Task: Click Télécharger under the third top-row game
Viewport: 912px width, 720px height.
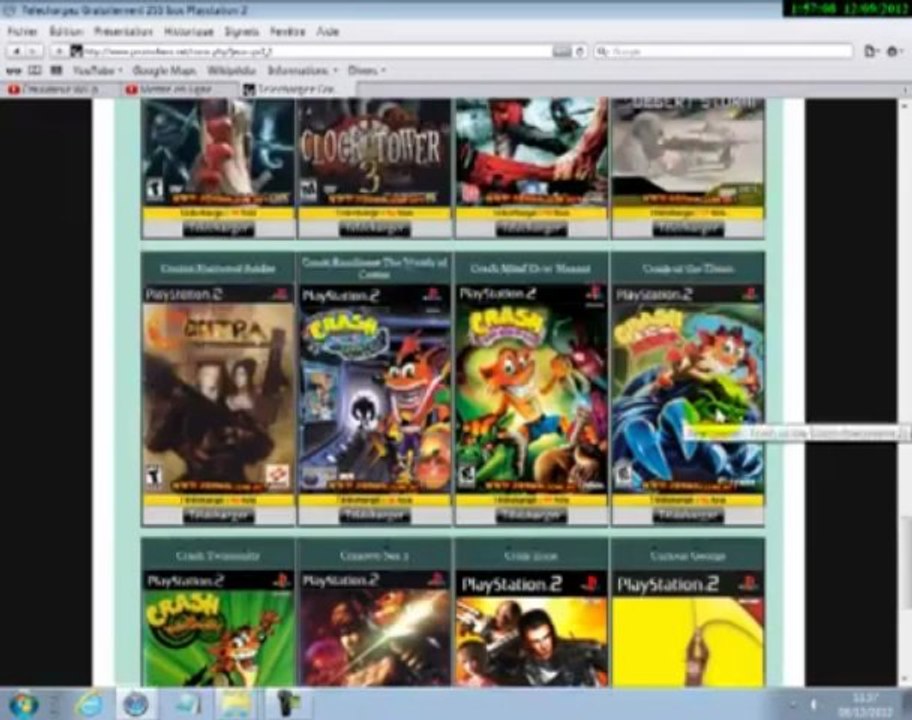Action: [531, 229]
